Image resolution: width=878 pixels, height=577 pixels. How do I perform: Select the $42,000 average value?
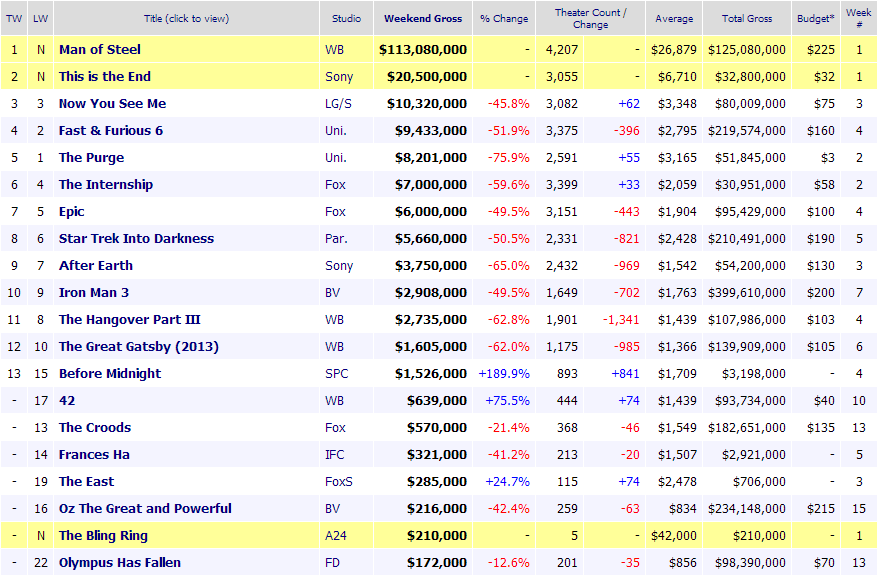[x=674, y=536]
